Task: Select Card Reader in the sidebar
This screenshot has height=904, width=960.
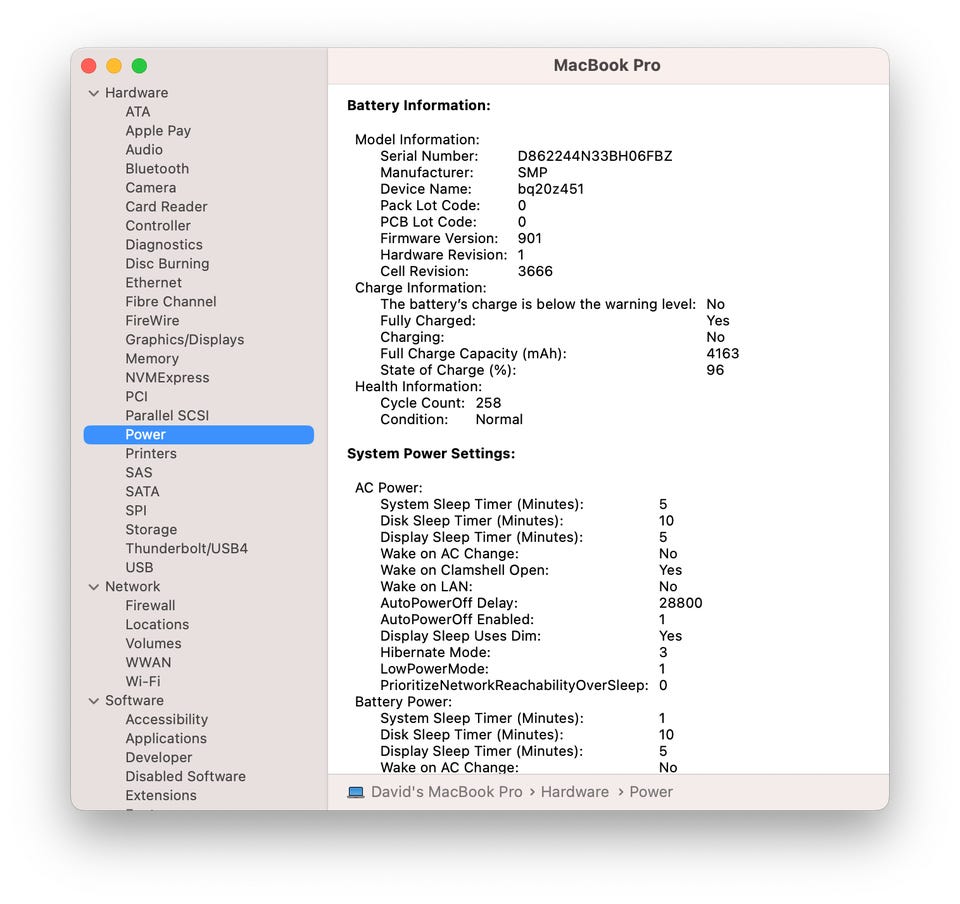Action: 167,207
